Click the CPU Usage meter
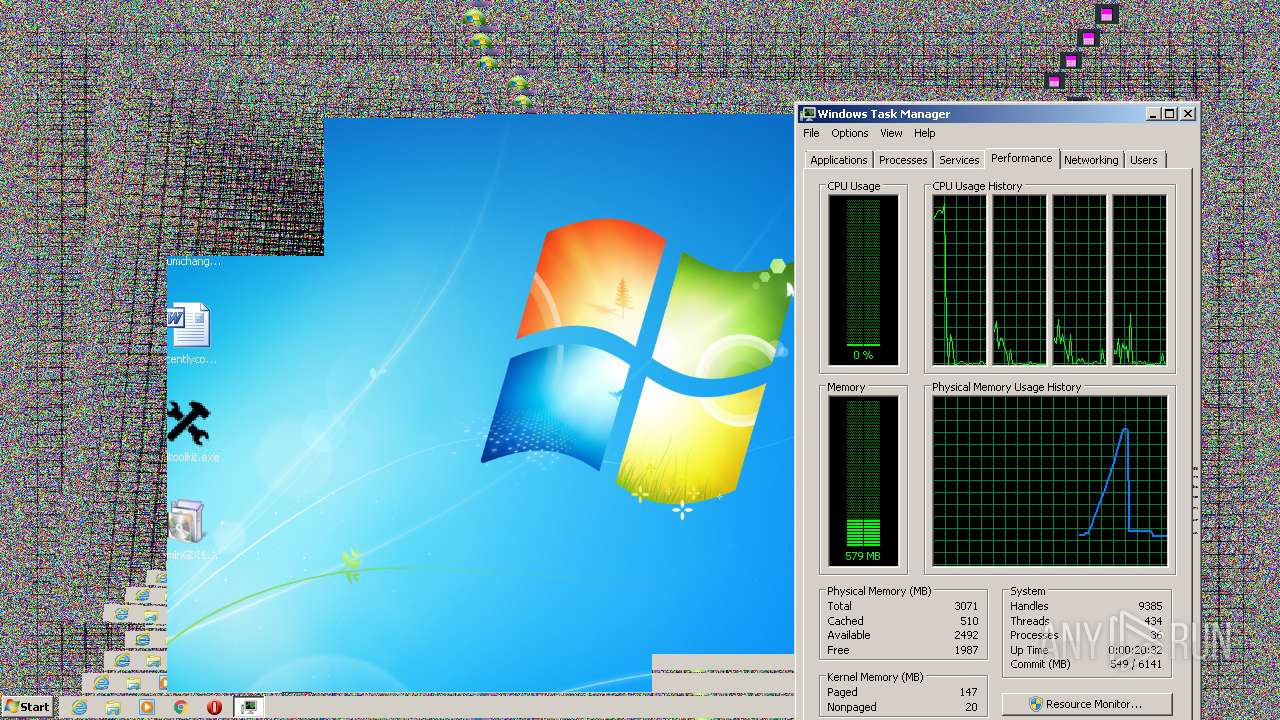Screen dimensions: 1280x720 click(863, 280)
